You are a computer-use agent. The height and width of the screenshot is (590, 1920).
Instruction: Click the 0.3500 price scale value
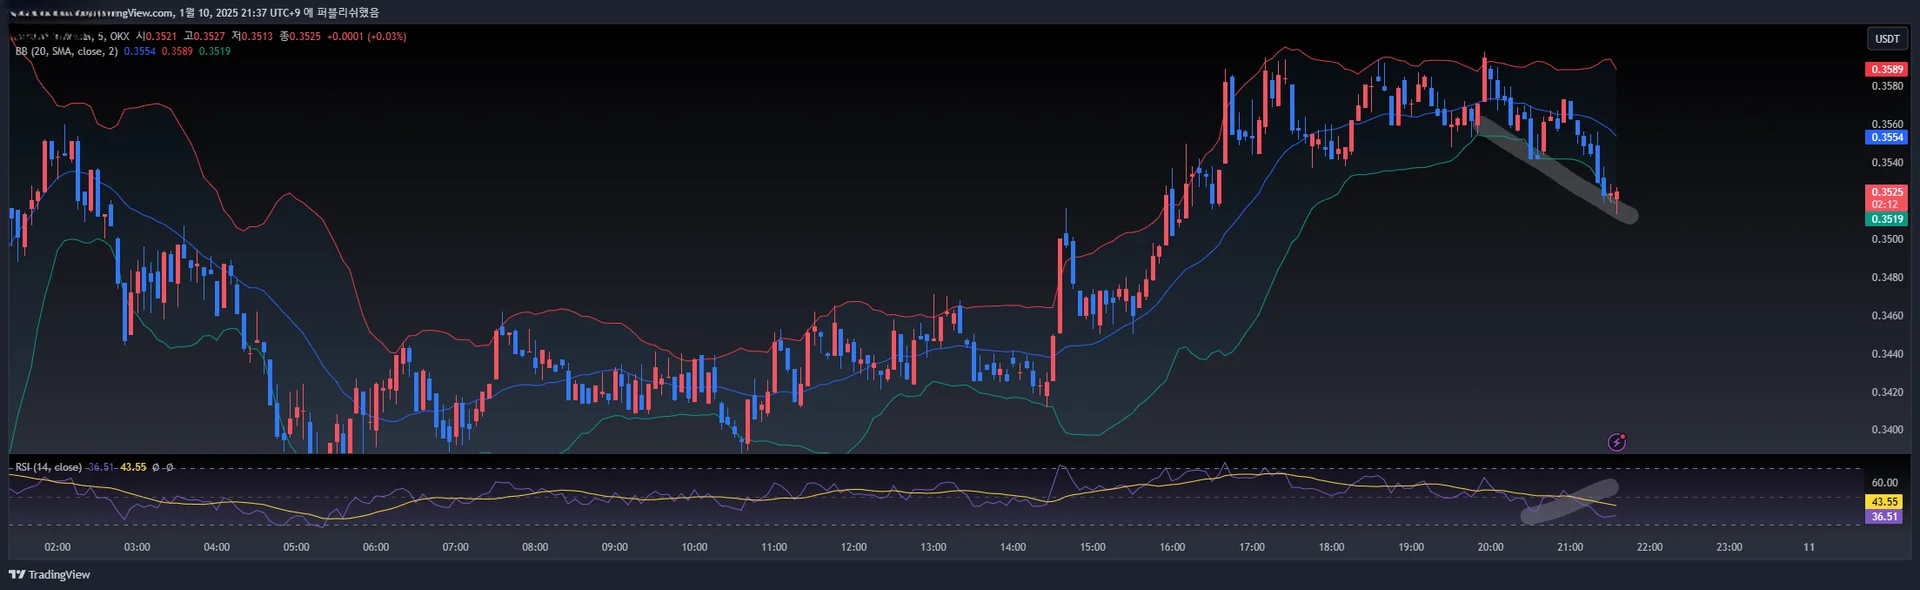[x=1887, y=239]
